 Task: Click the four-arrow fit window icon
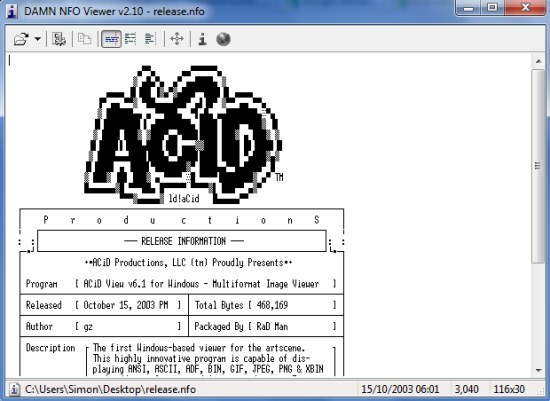pyautogui.click(x=177, y=39)
